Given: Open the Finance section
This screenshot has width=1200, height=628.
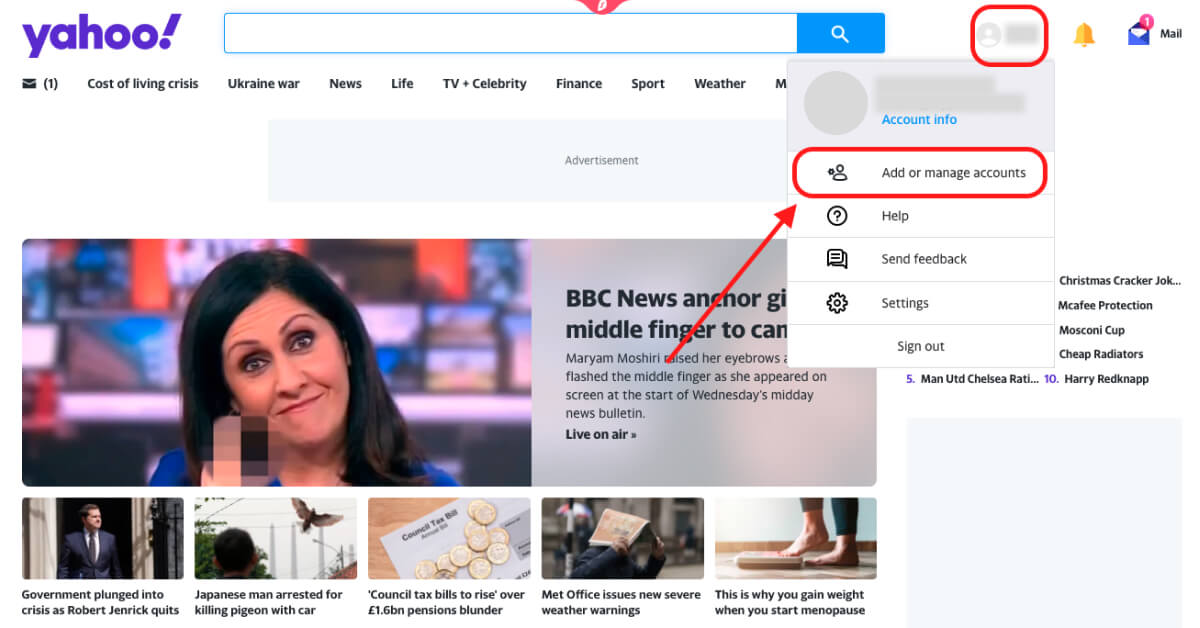Looking at the screenshot, I should [x=579, y=84].
